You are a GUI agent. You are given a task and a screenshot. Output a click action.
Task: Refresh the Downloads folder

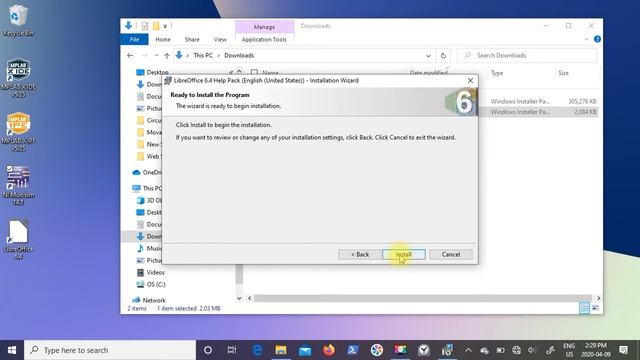[443, 56]
